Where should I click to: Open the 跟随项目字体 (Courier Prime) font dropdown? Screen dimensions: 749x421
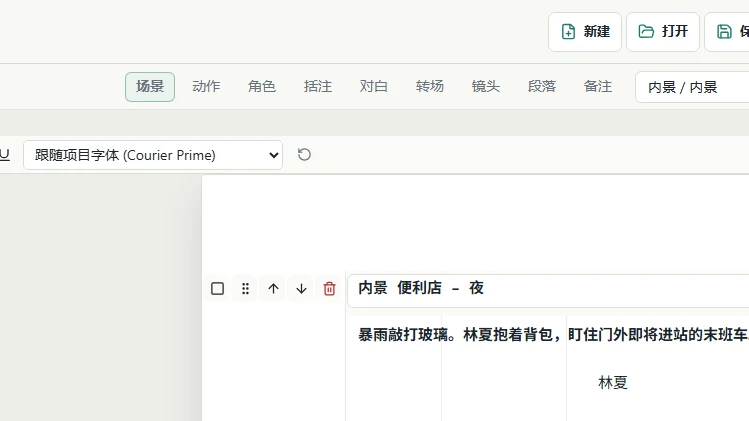(x=153, y=155)
